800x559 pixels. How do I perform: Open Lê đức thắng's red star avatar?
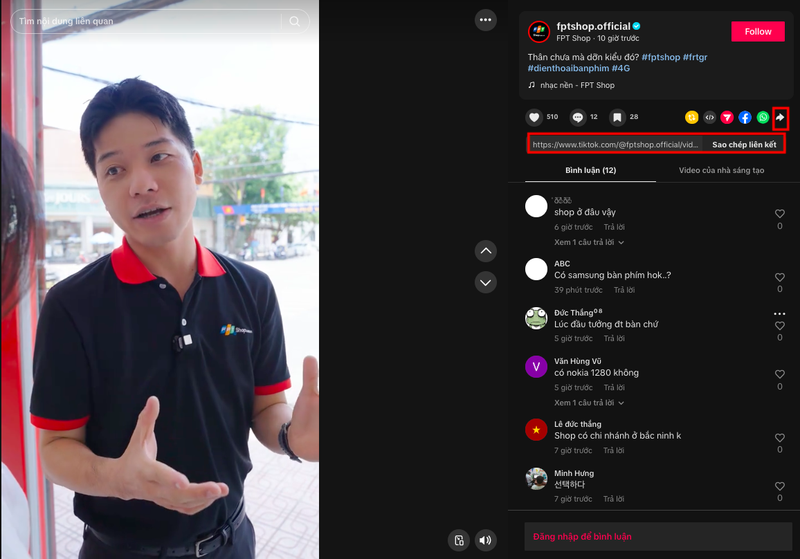click(536, 430)
